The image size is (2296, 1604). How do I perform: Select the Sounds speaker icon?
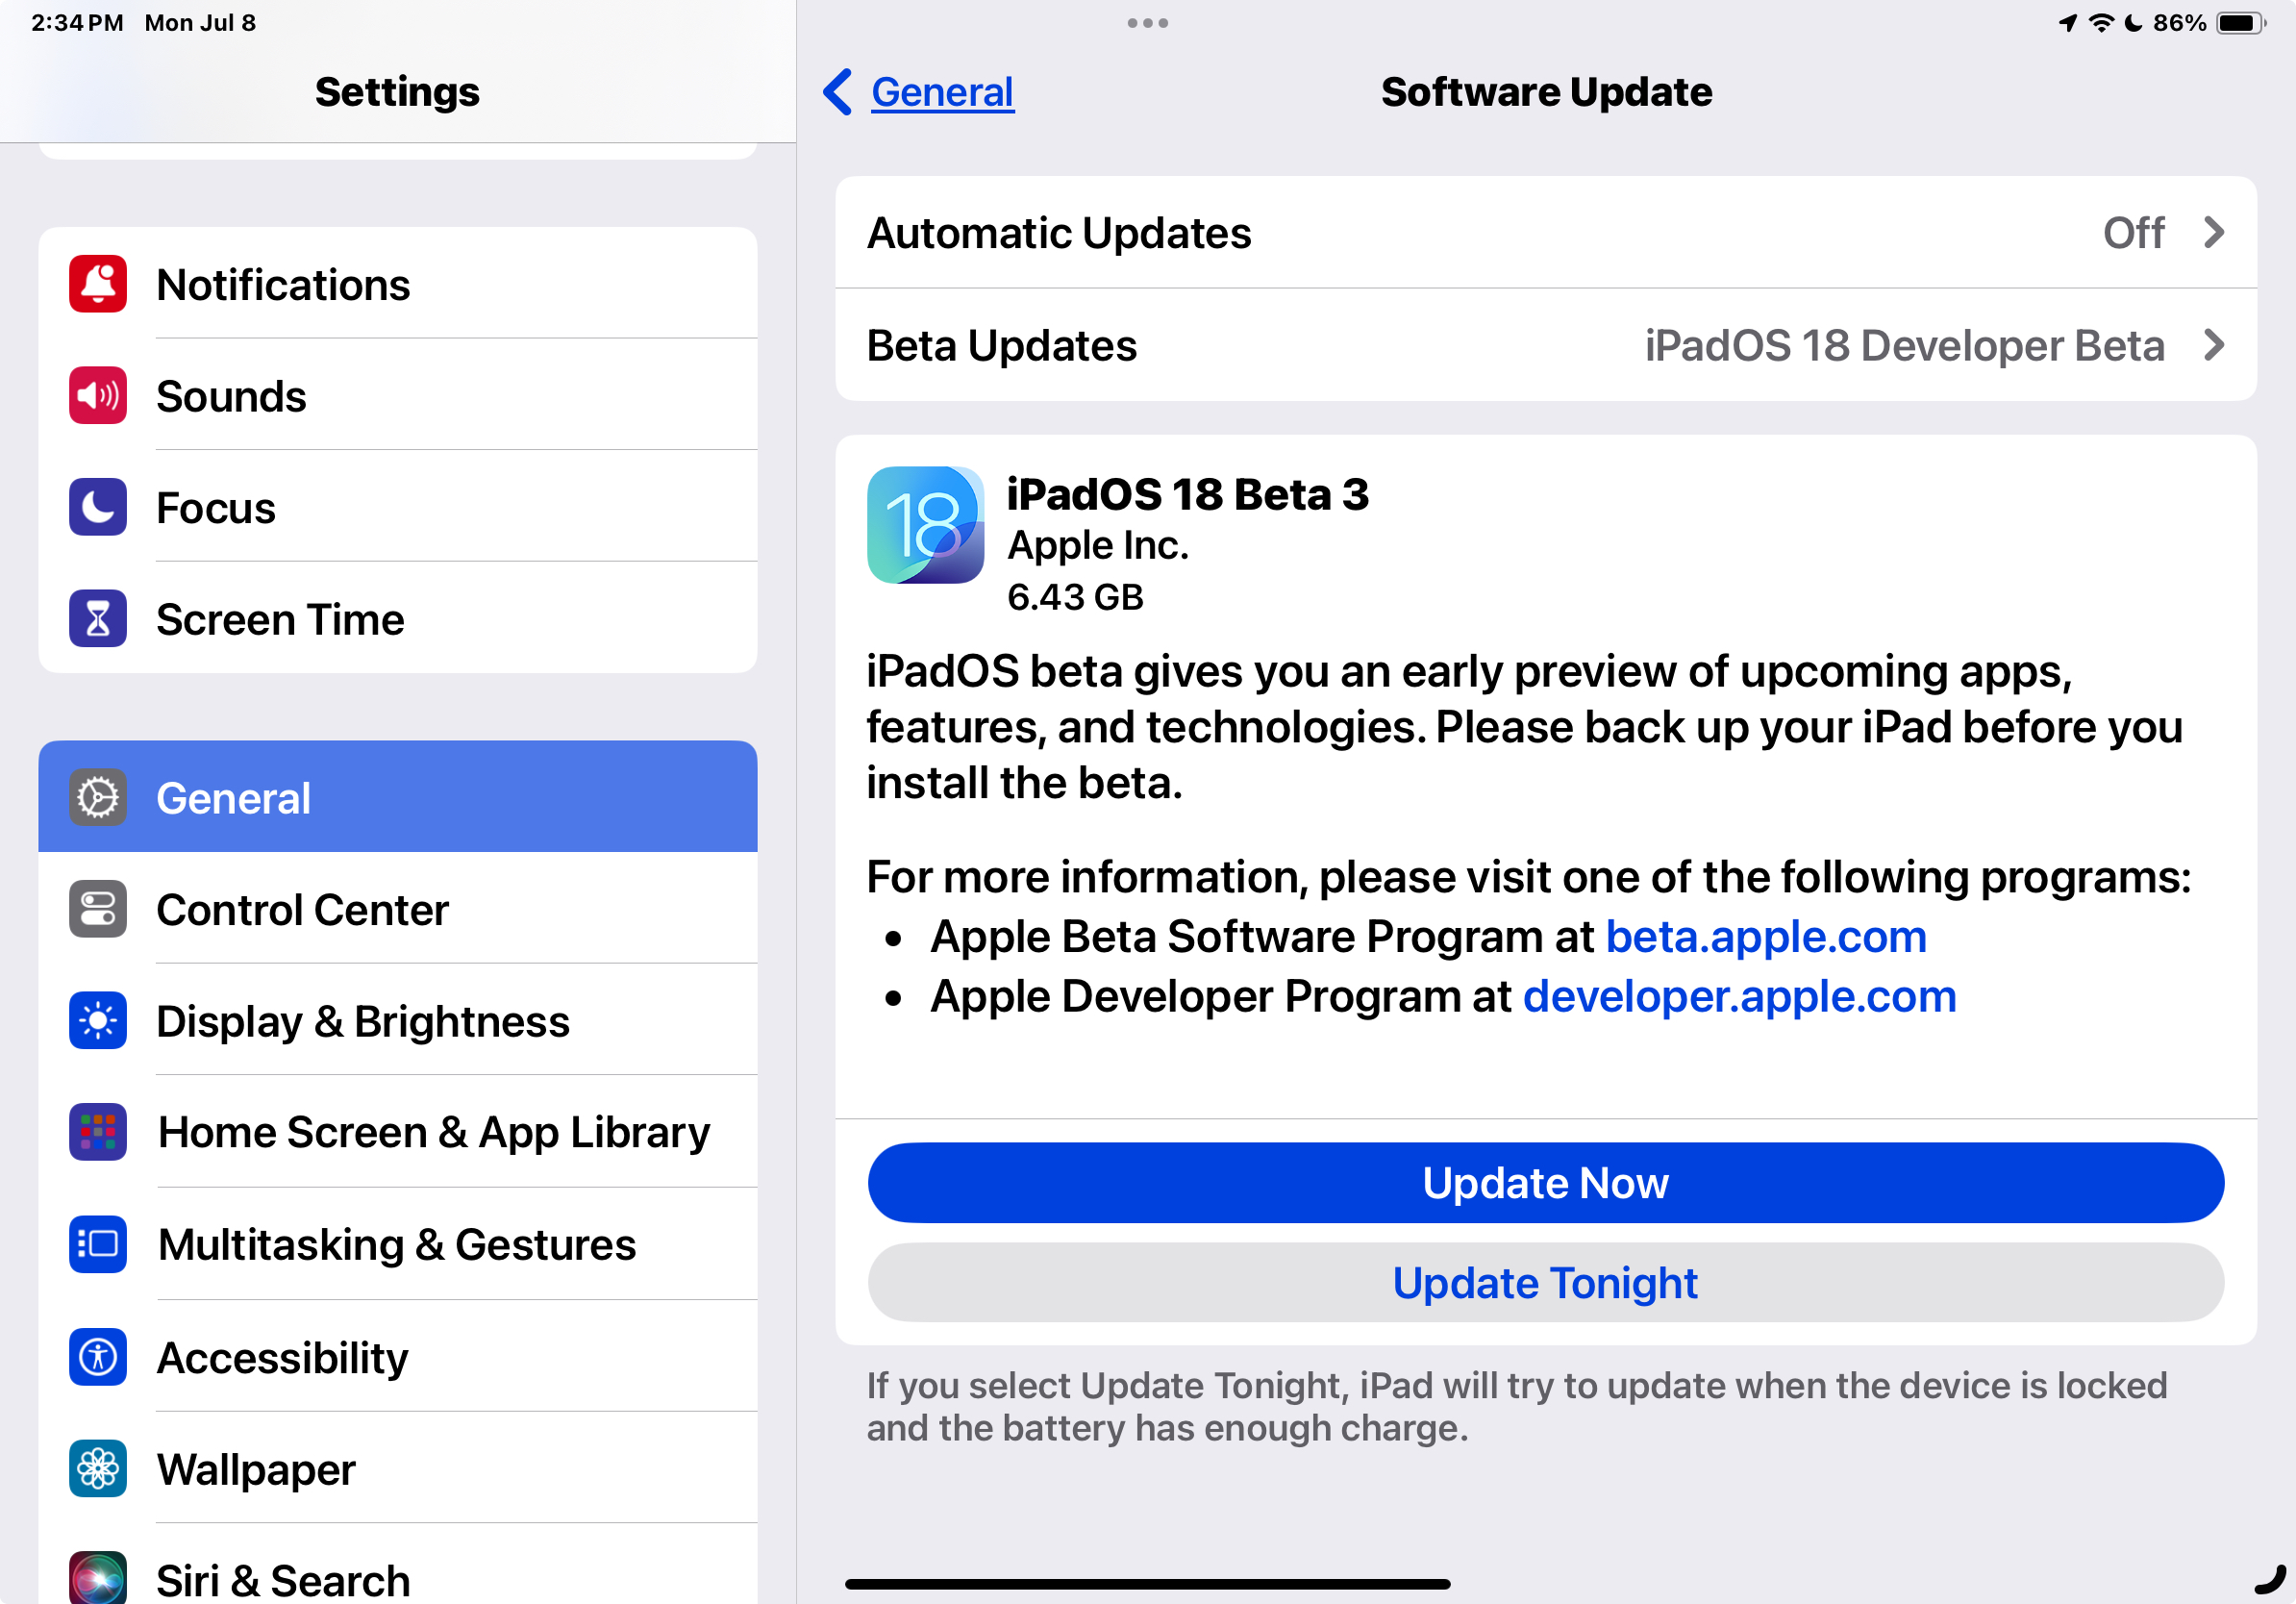tap(97, 396)
